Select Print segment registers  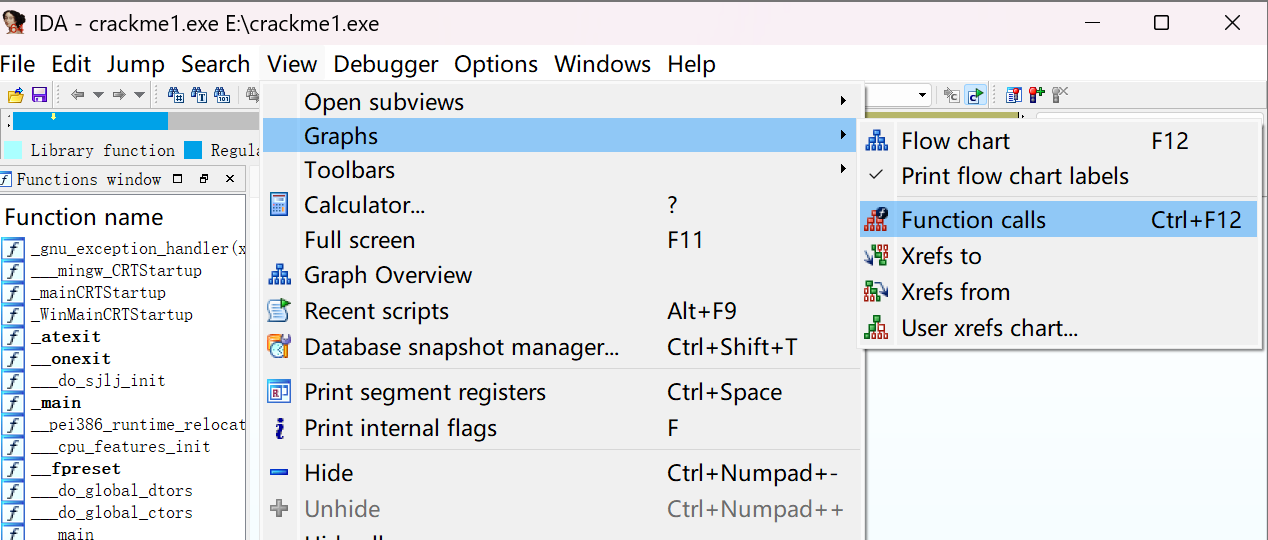560,392
